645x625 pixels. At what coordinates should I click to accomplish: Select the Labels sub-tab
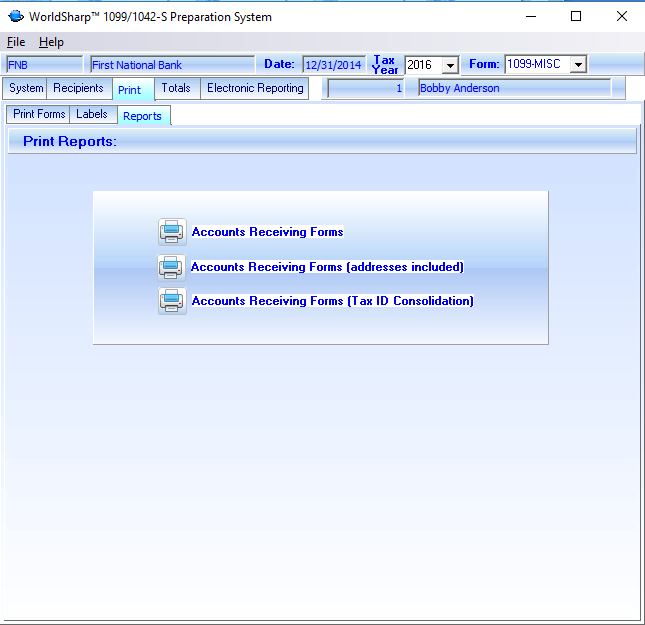(92, 115)
